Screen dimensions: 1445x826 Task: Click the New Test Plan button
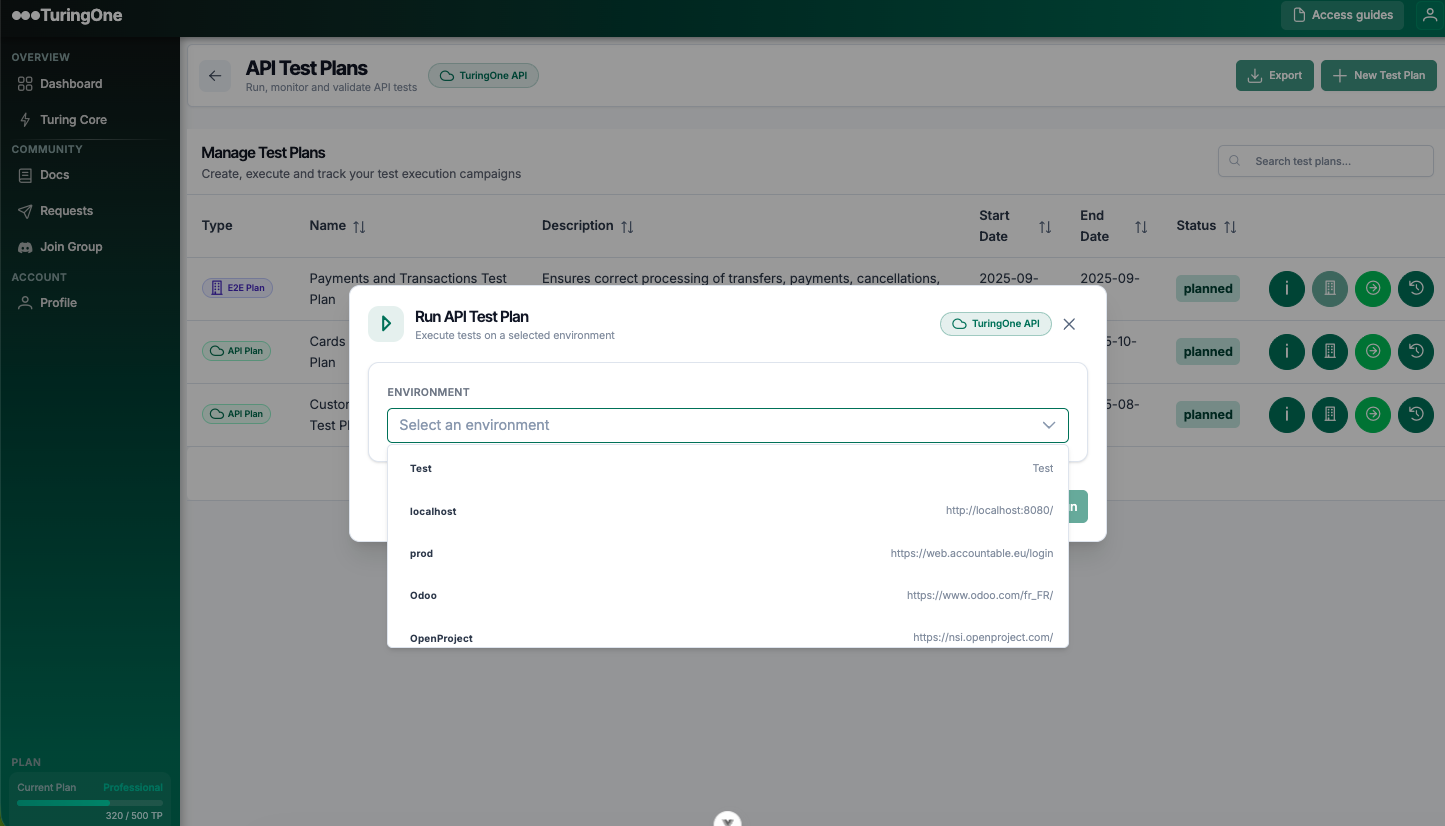(x=1378, y=75)
